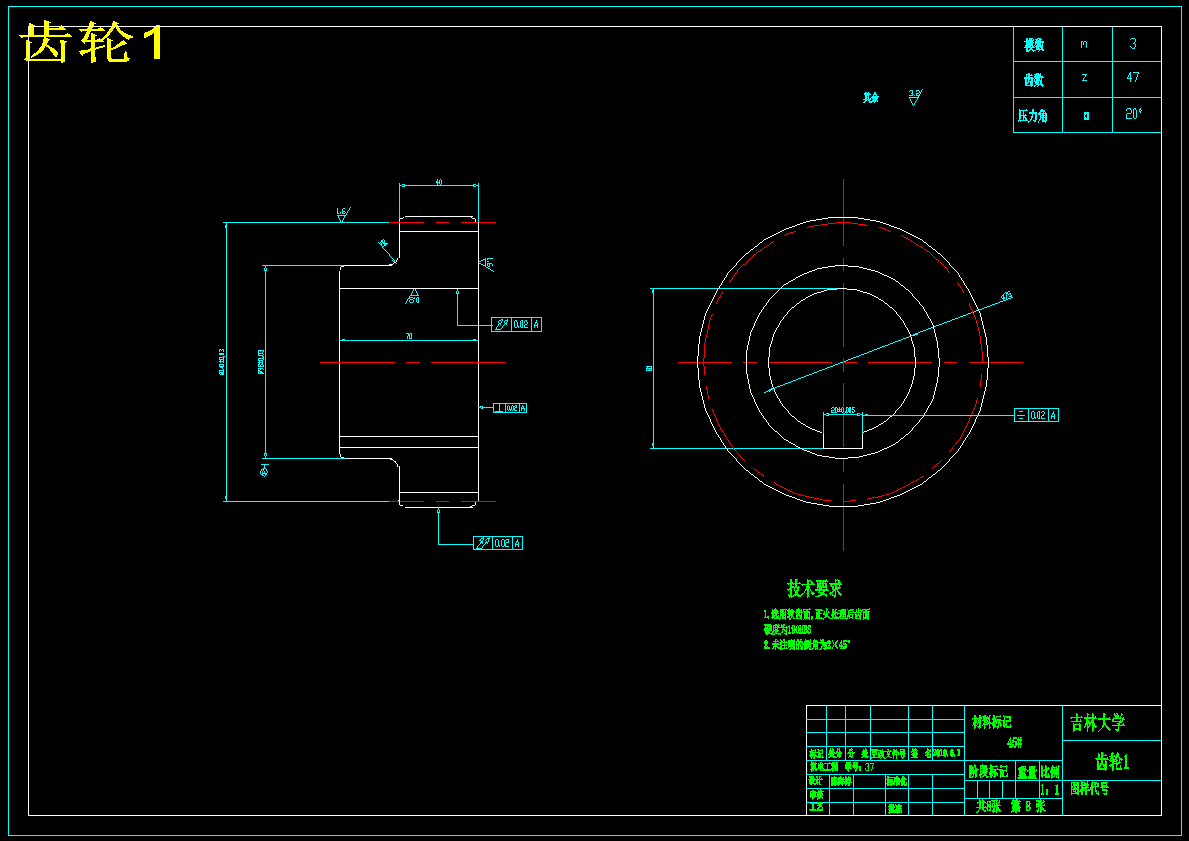Select the module value '3' table cell
Screen dimensions: 1189x841
[x=1136, y=44]
